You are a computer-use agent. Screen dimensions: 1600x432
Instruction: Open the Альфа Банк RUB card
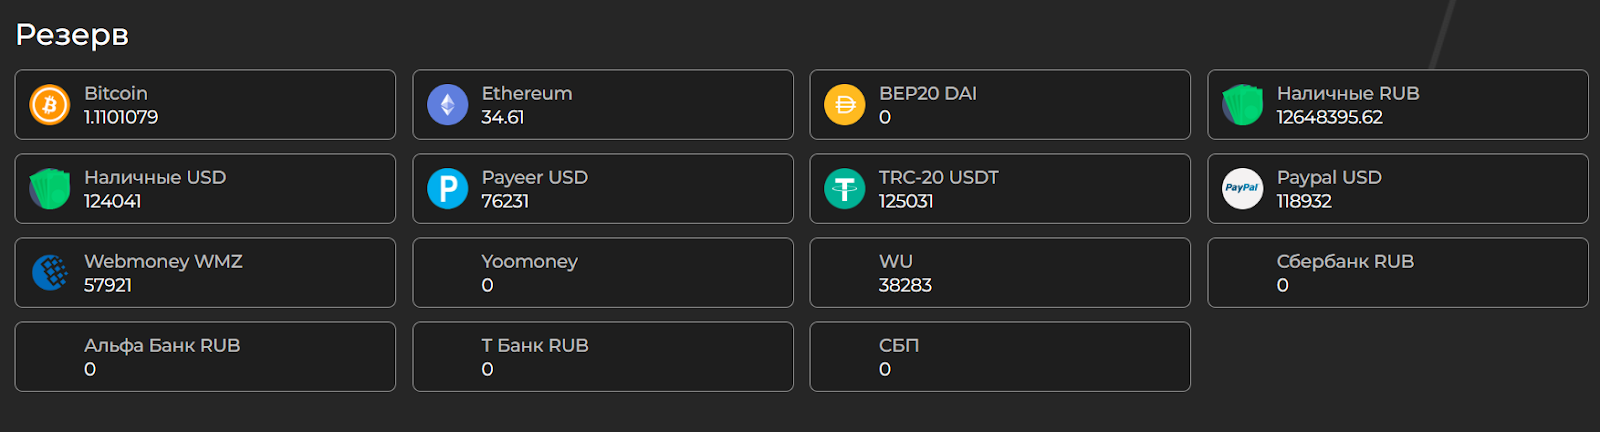pyautogui.click(x=205, y=357)
